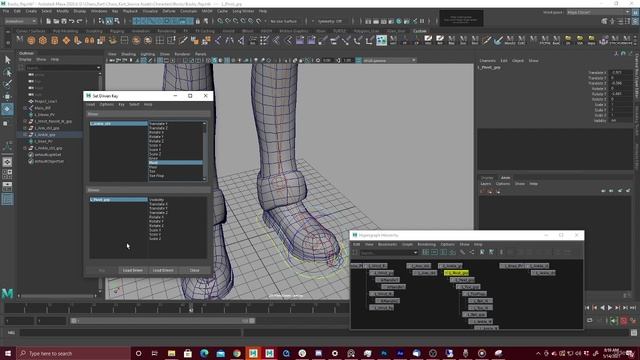Image resolution: width=640 pixels, height=360 pixels.
Task: Open Layers menu in layer editor
Action: coord(486,184)
